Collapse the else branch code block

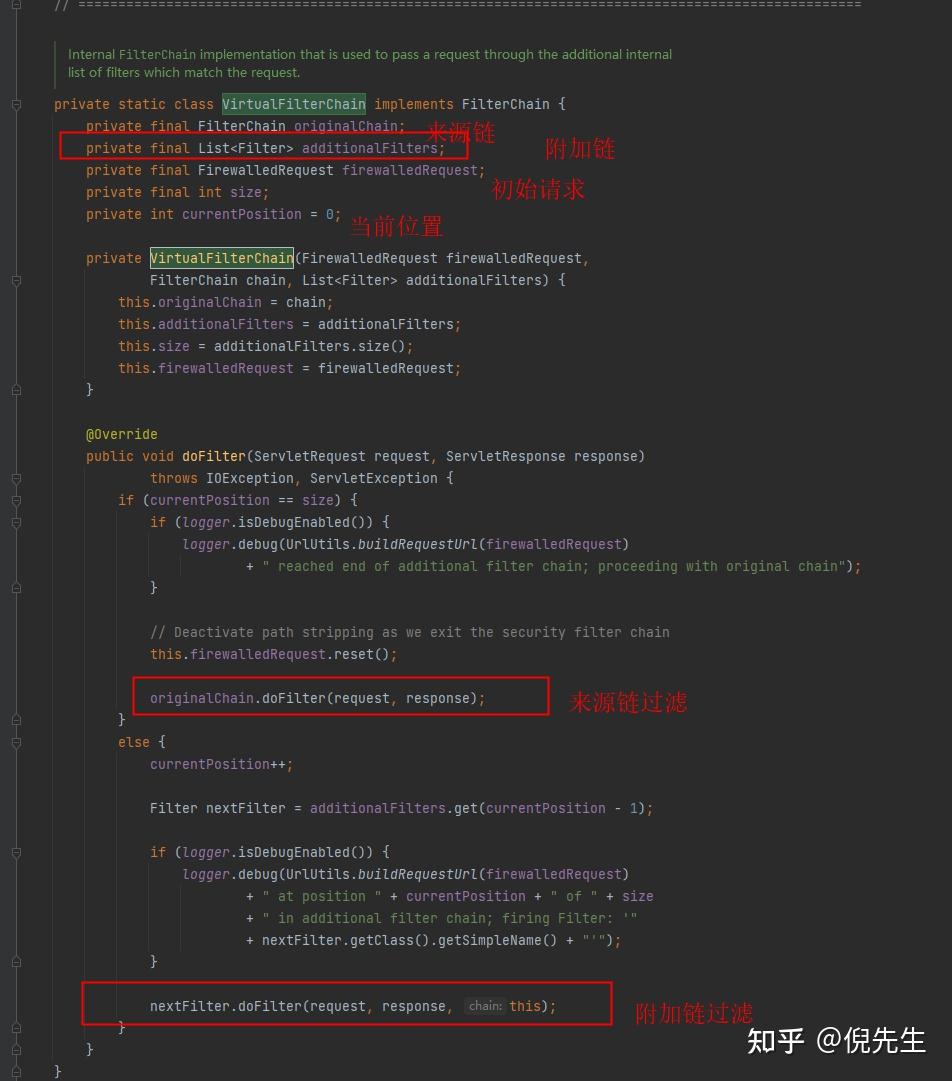click(15, 742)
